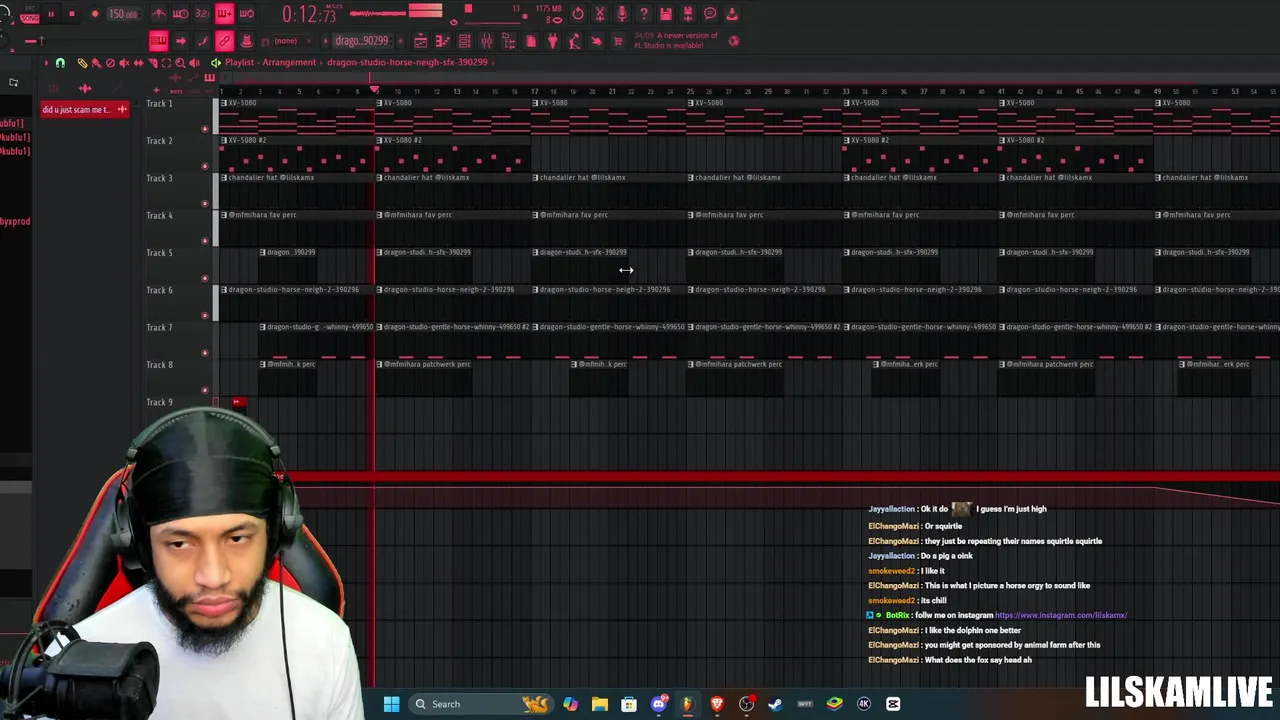Viewport: 1280px width, 720px height.
Task: Open the undo history icon
Action: (x=578, y=13)
